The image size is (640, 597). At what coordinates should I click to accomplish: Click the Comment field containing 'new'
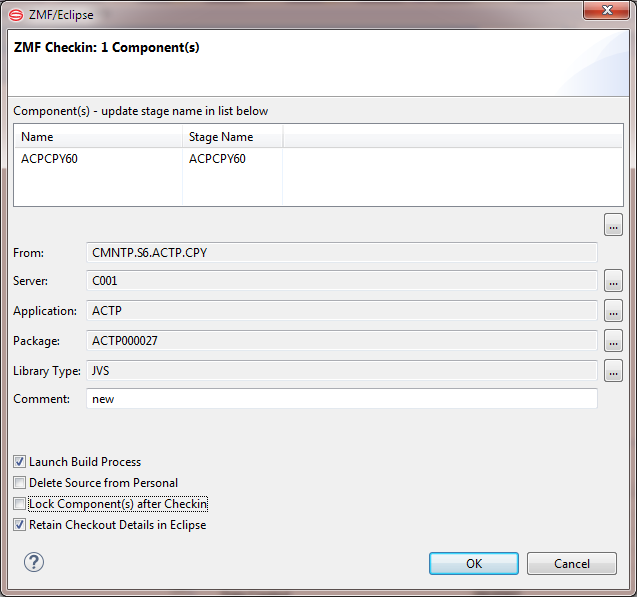pyautogui.click(x=342, y=399)
